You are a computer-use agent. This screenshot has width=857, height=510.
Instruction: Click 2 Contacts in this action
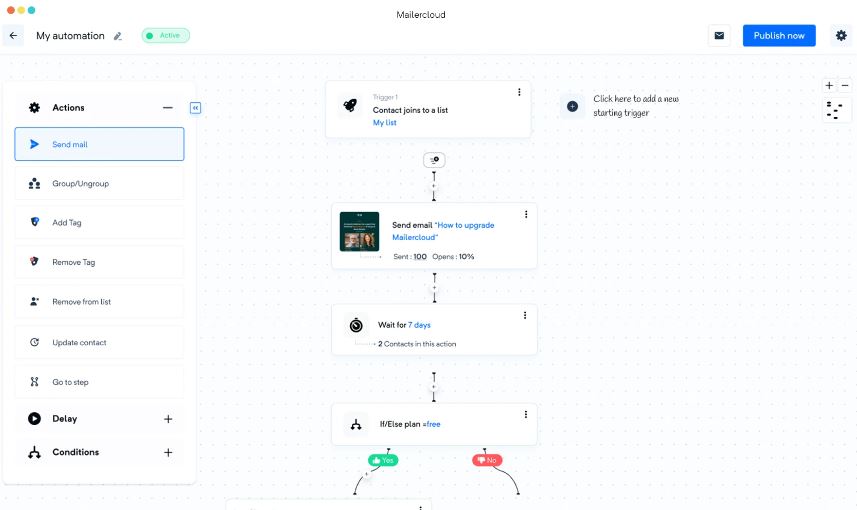click(417, 344)
